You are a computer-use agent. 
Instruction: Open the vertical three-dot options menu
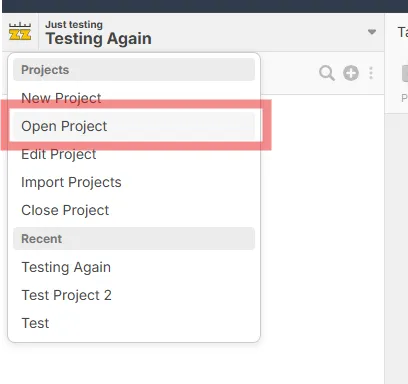pyautogui.click(x=371, y=73)
